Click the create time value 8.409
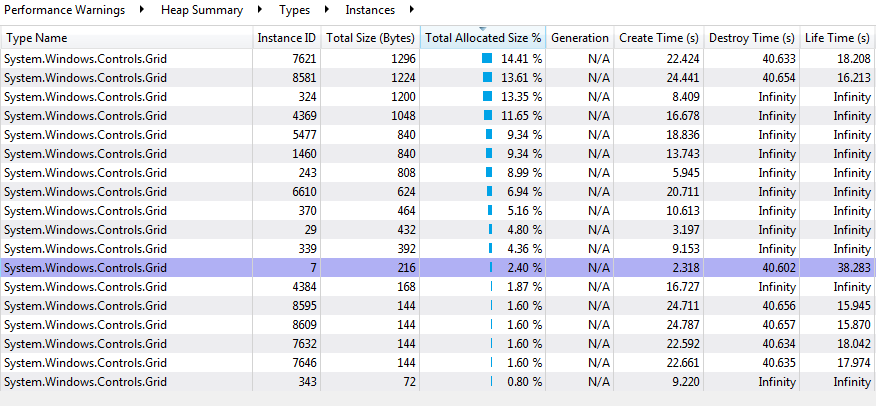Image resolution: width=876 pixels, height=406 pixels. (686, 97)
